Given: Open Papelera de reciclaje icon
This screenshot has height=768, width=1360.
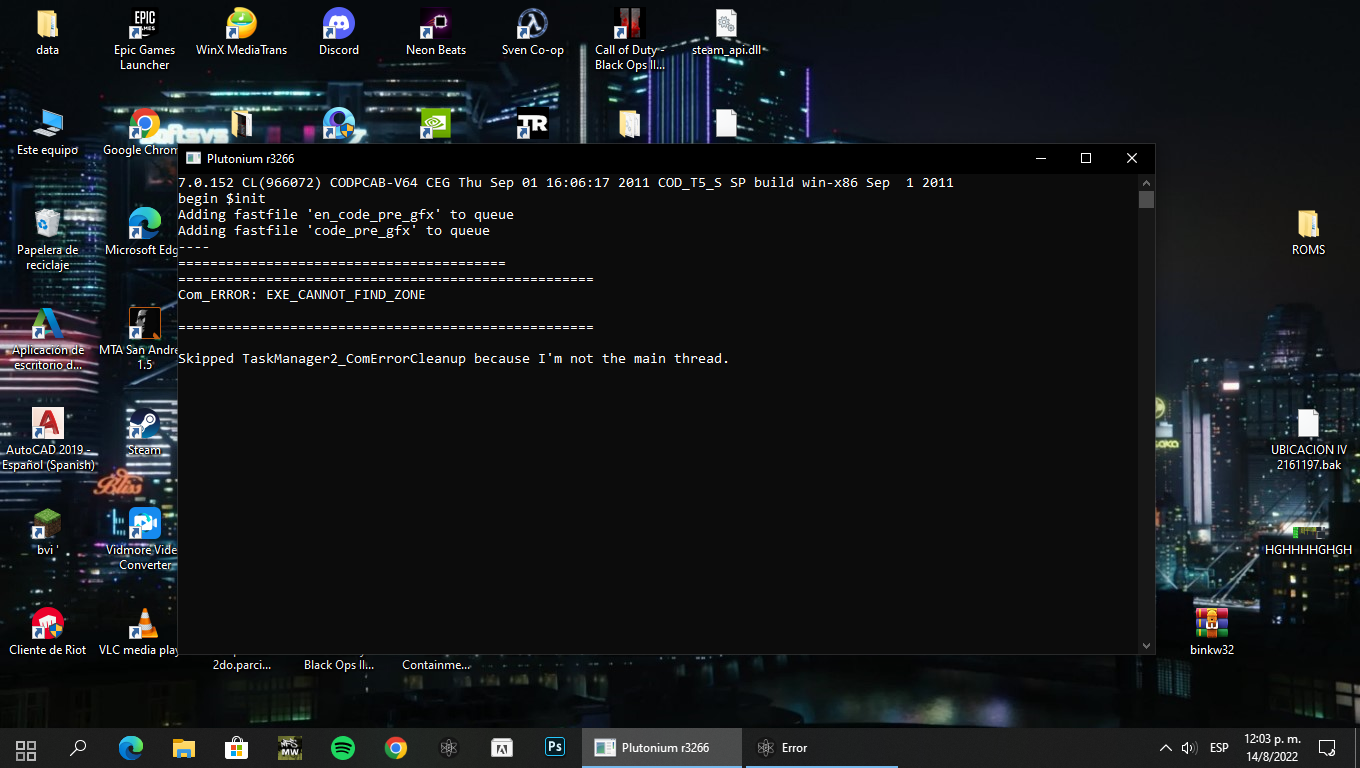Looking at the screenshot, I should point(47,239).
